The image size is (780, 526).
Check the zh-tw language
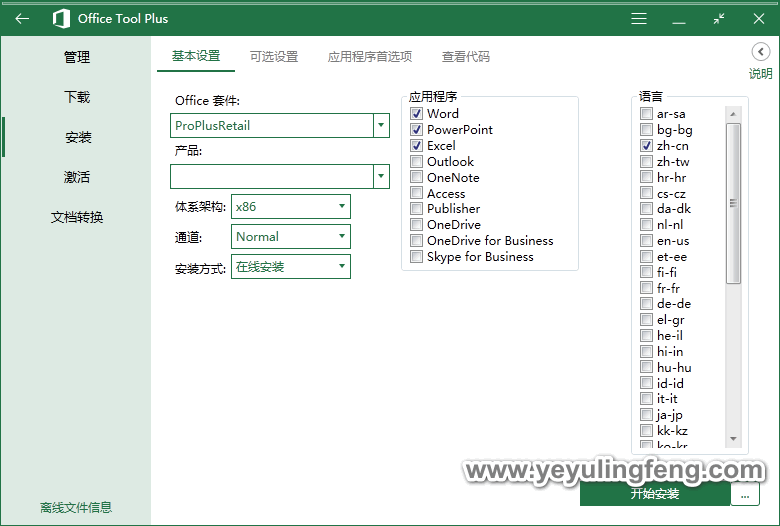click(x=646, y=162)
